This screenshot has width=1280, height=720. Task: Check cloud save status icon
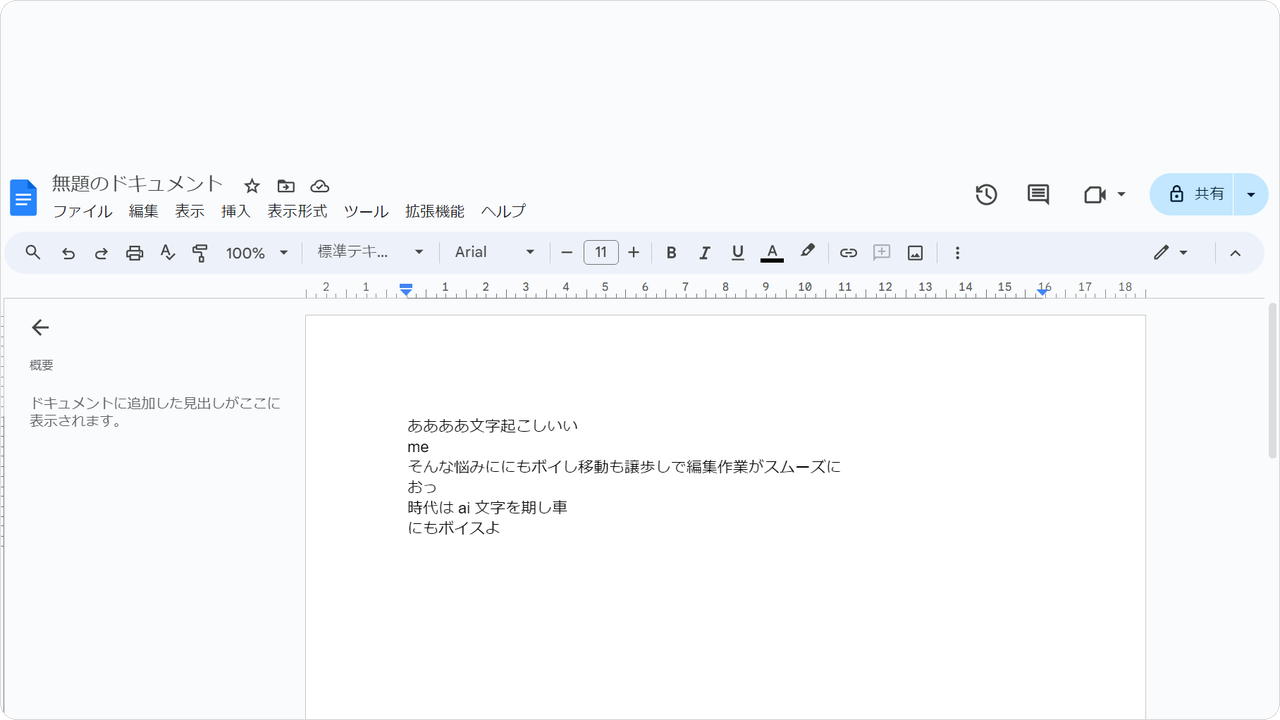click(x=320, y=186)
